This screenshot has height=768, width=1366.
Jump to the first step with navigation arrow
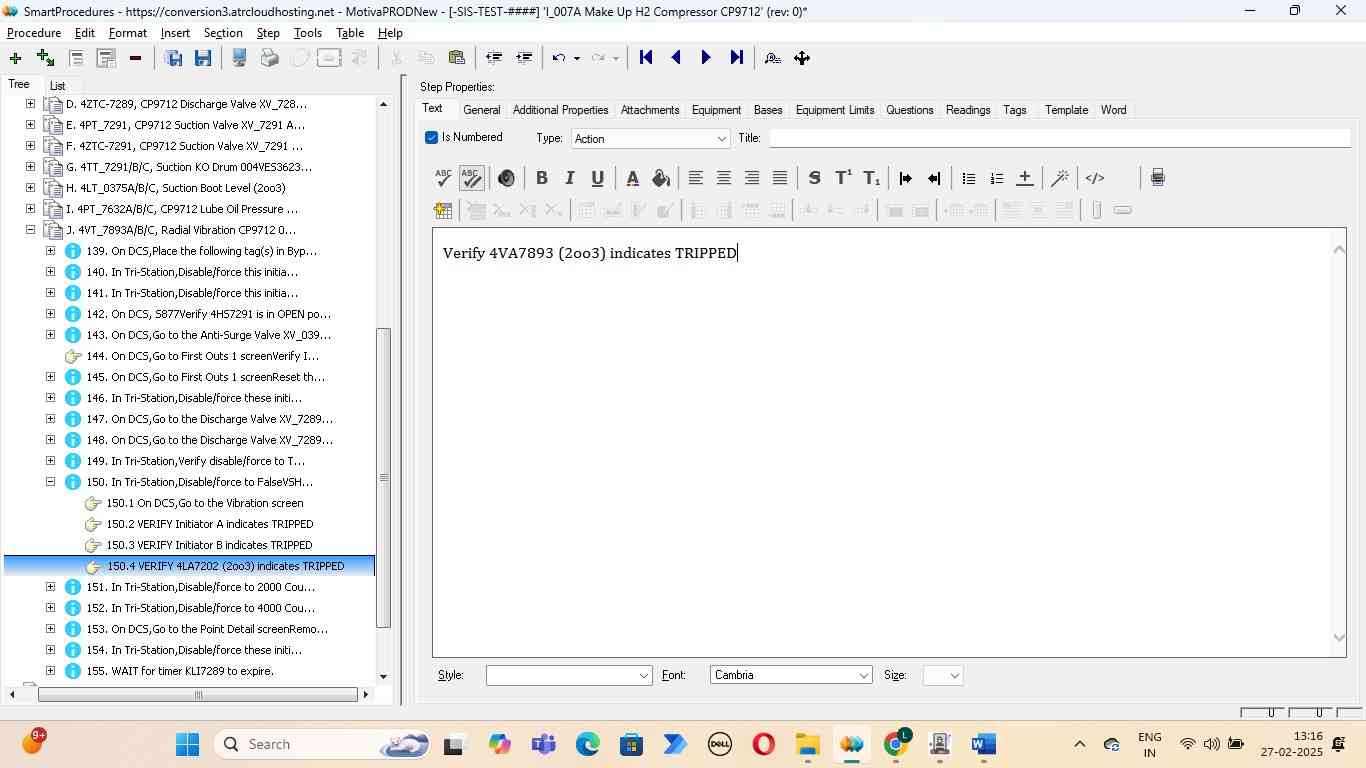(x=646, y=58)
